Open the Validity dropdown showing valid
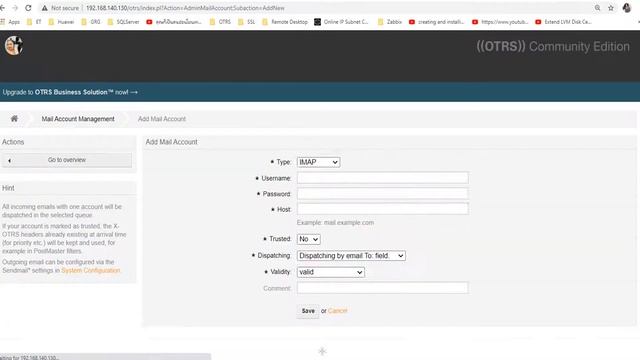This screenshot has height=360, width=640. coord(331,272)
